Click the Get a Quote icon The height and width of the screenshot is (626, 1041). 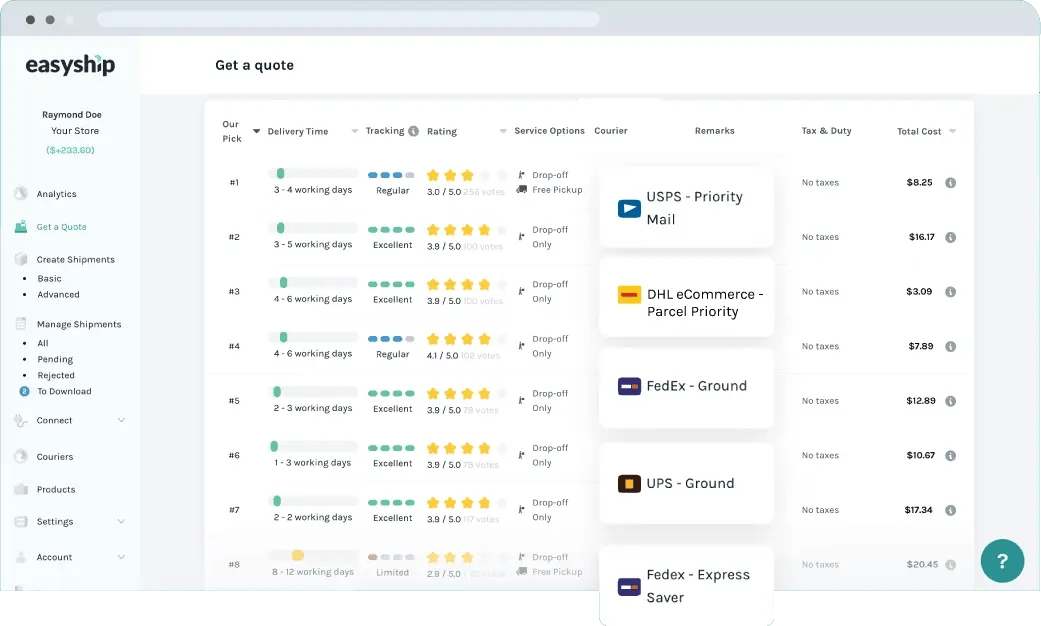[23, 227]
